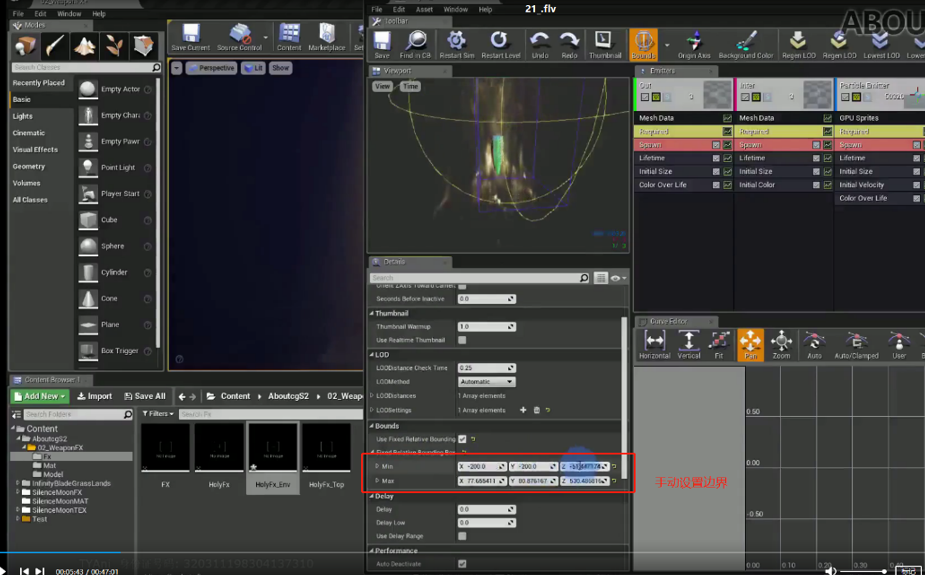This screenshot has width=925, height=575.
Task: Click the Import button in Content Browser
Action: pyautogui.click(x=95, y=396)
